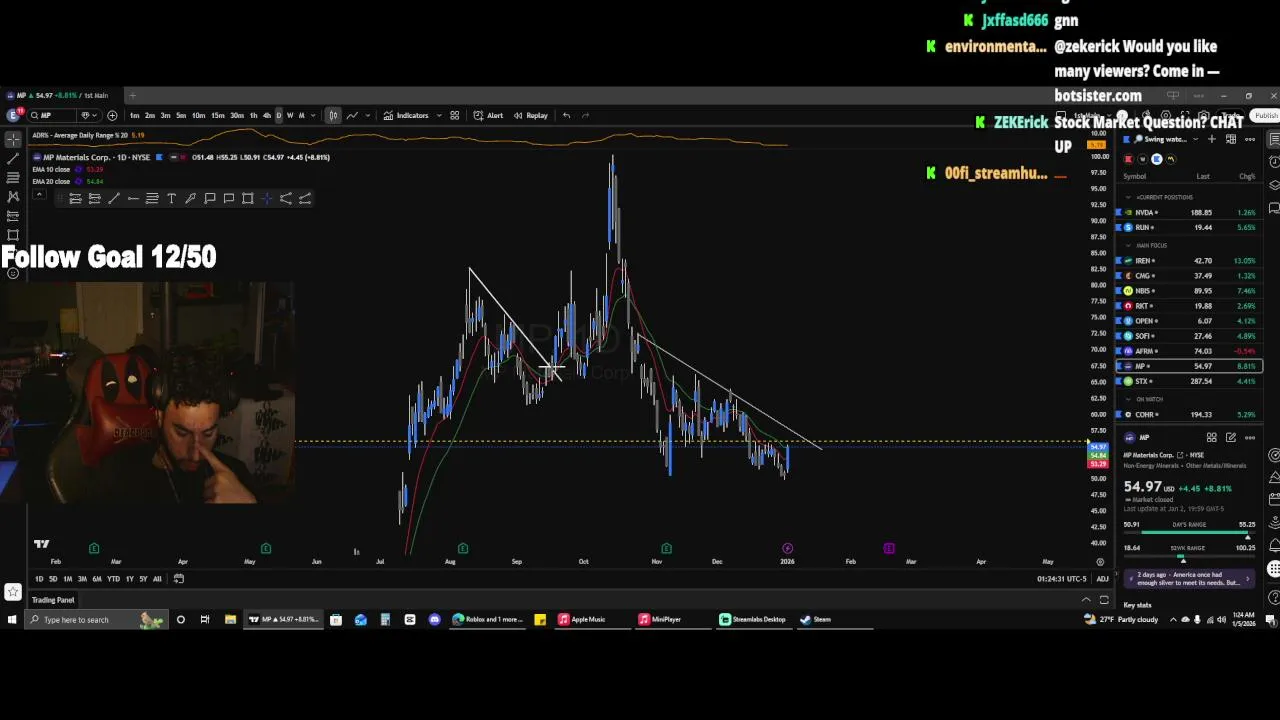Image resolution: width=1280 pixels, height=720 pixels.
Task: Select the red flag color filter
Action: coord(1128,159)
